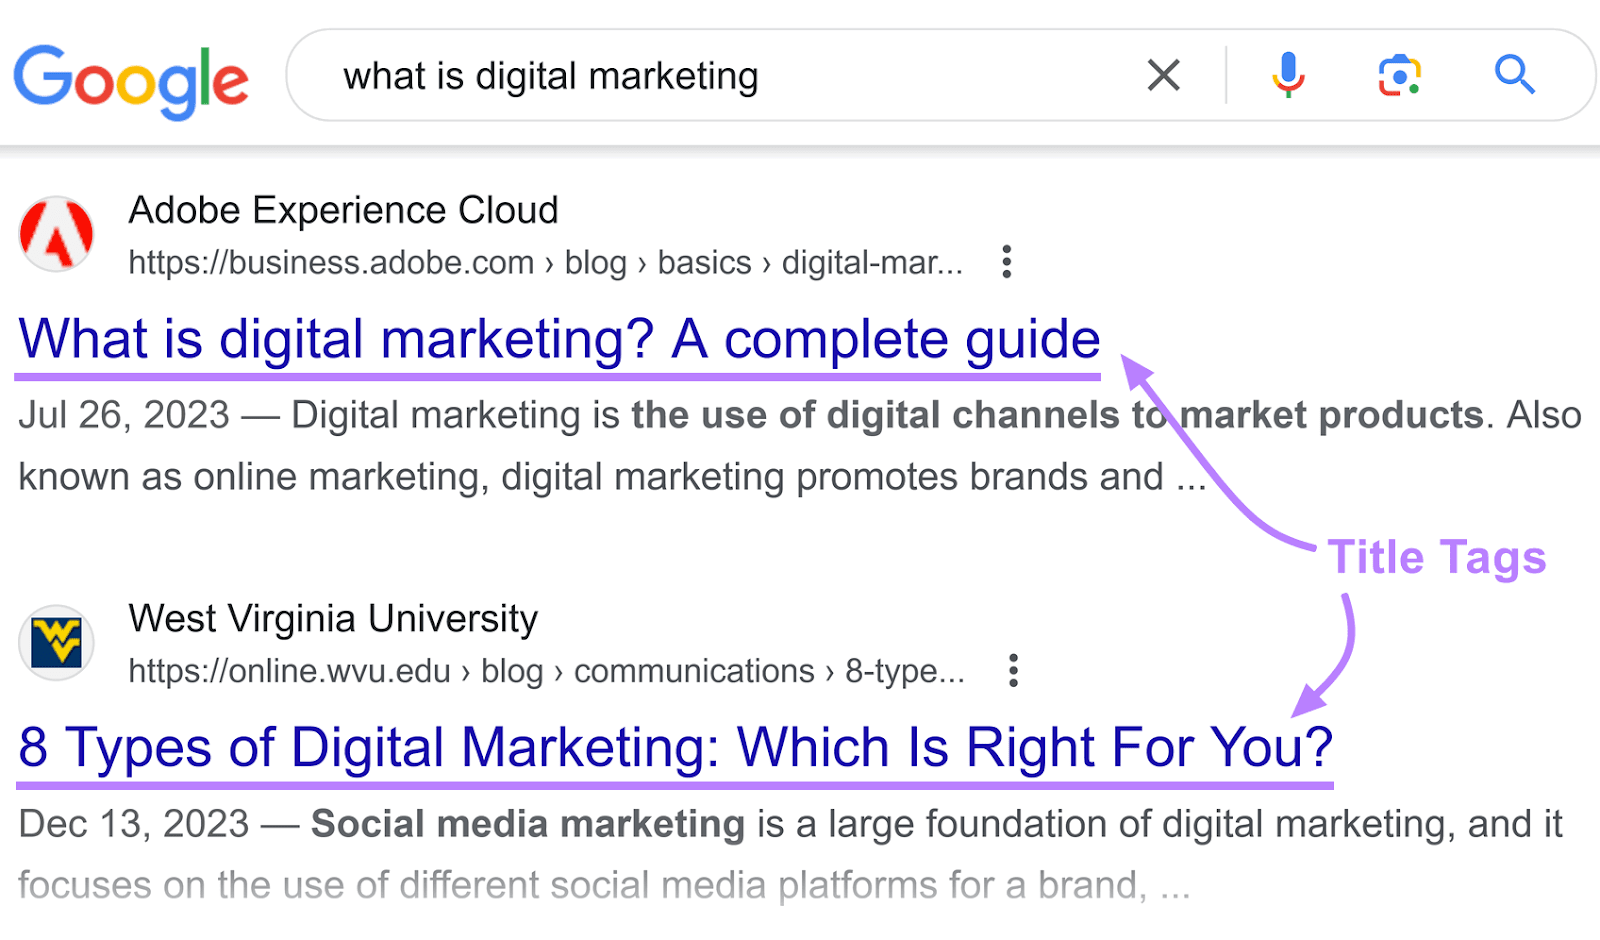Select the 'West Virginia University' site name
Viewport: 1600px width, 940px height.
click(332, 618)
